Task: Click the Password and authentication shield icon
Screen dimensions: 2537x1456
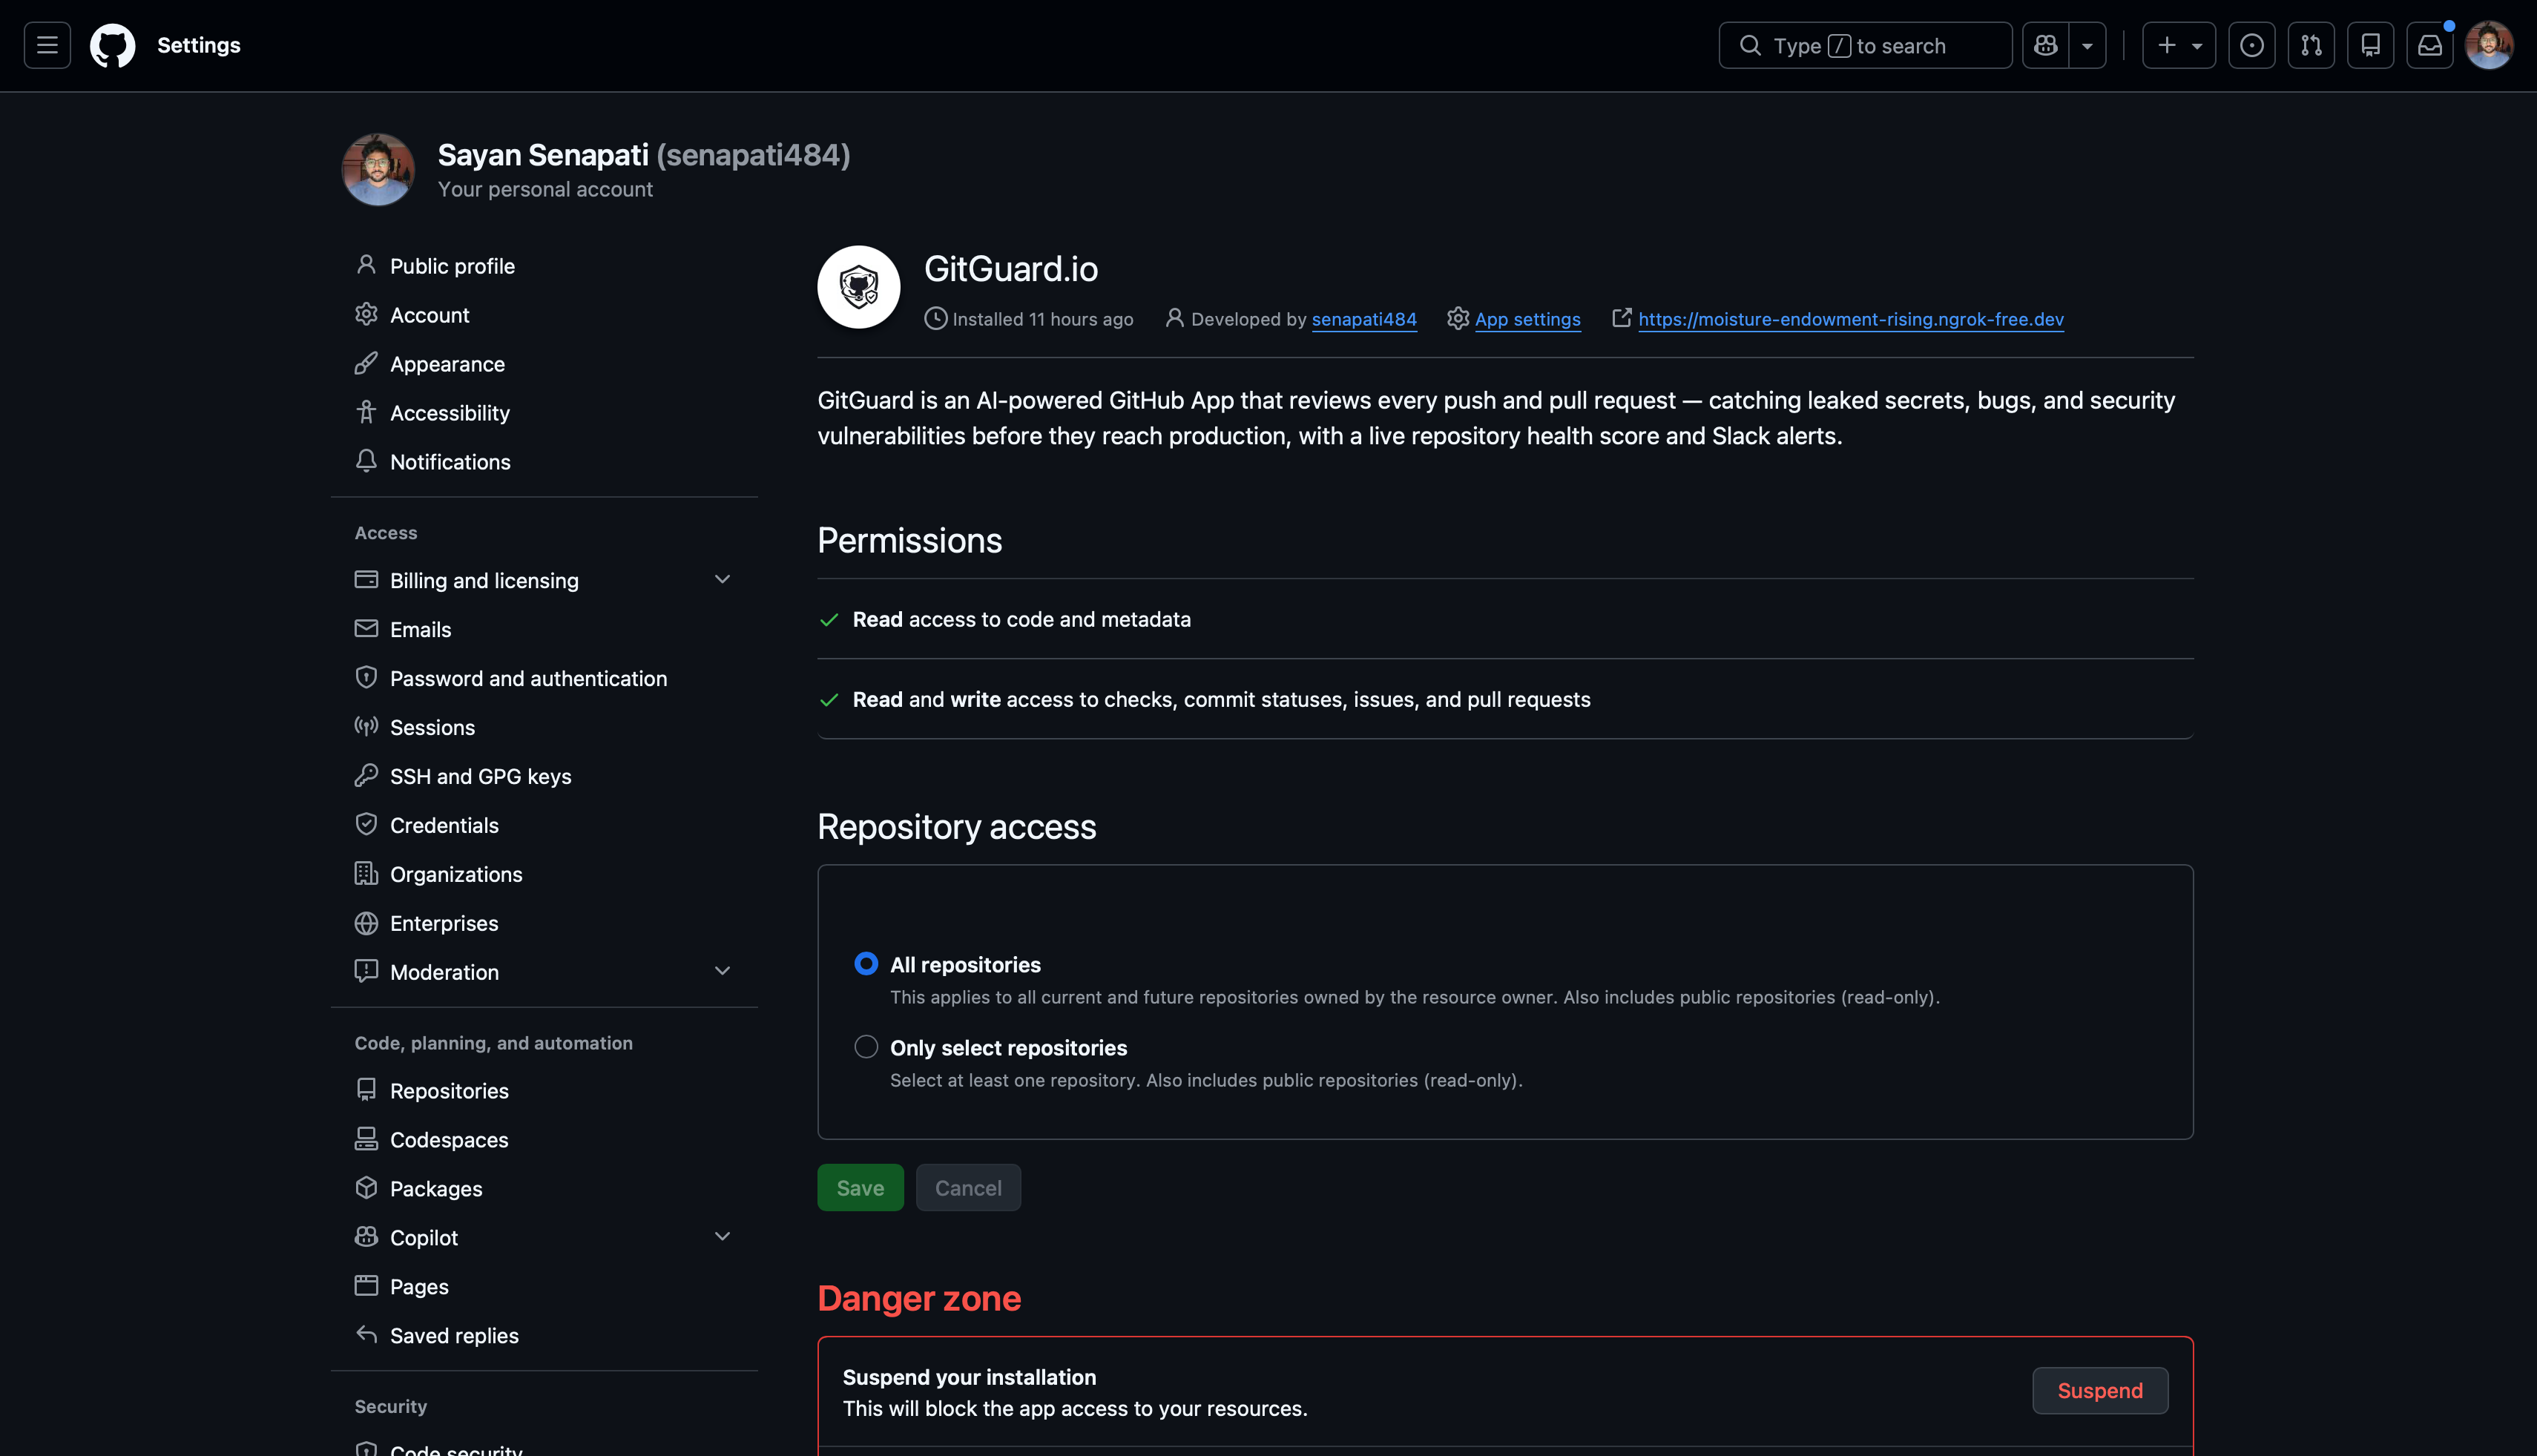Action: tap(366, 678)
